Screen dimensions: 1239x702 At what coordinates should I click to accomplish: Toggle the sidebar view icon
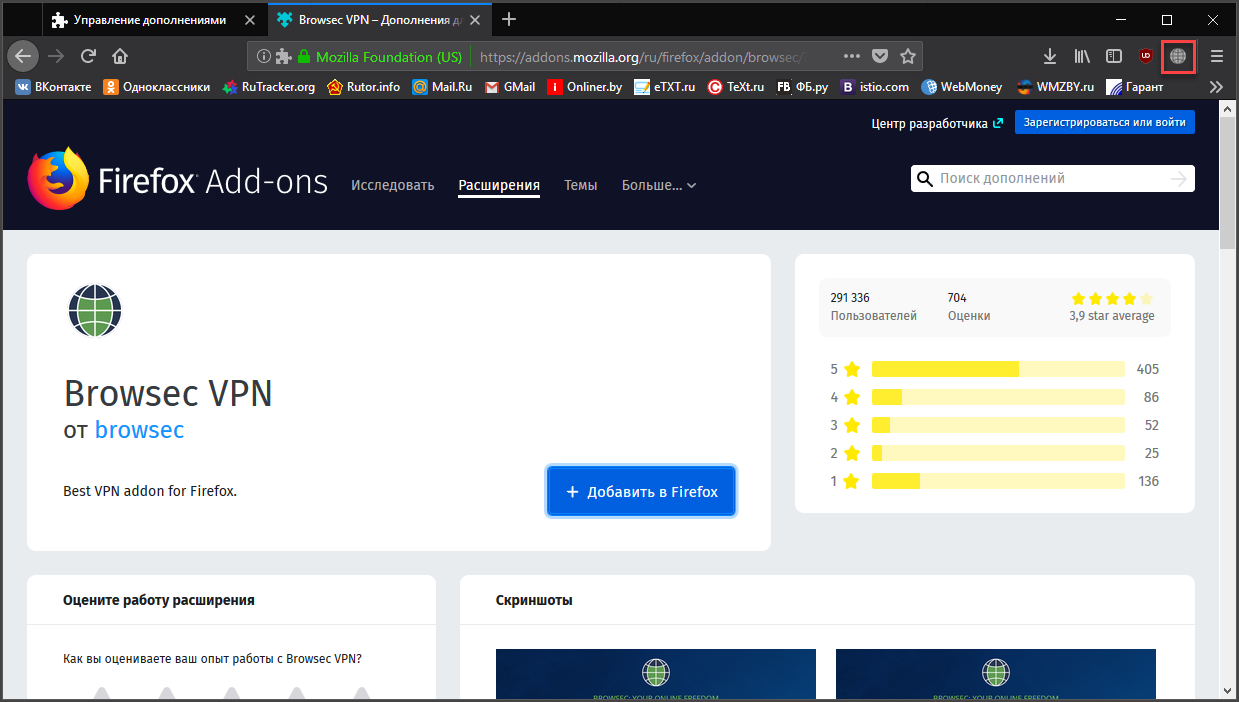(x=1113, y=56)
